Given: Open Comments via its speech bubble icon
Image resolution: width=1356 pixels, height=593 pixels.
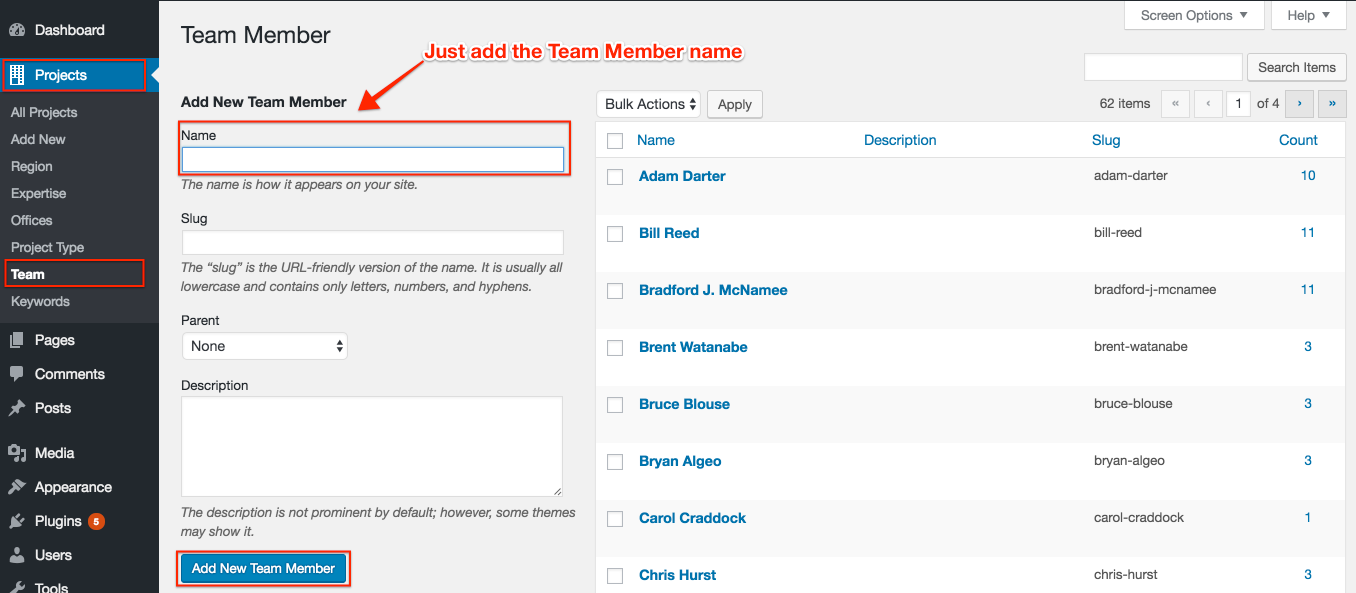Looking at the screenshot, I should (x=17, y=374).
